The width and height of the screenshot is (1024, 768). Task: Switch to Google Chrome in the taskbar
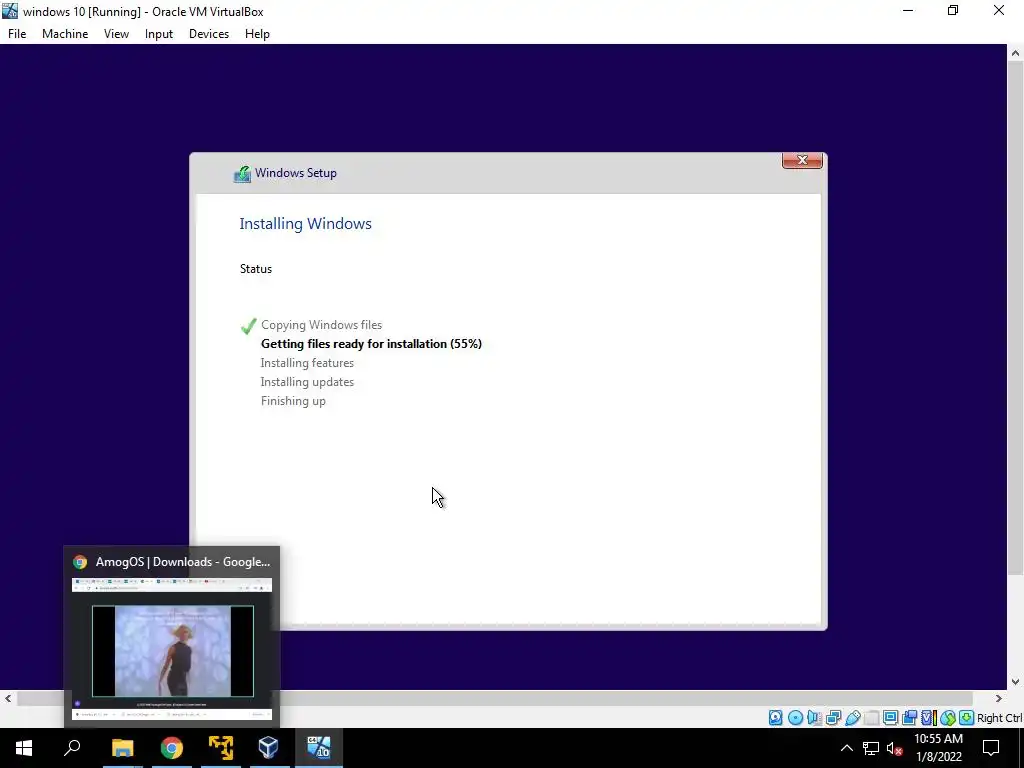pyautogui.click(x=172, y=748)
